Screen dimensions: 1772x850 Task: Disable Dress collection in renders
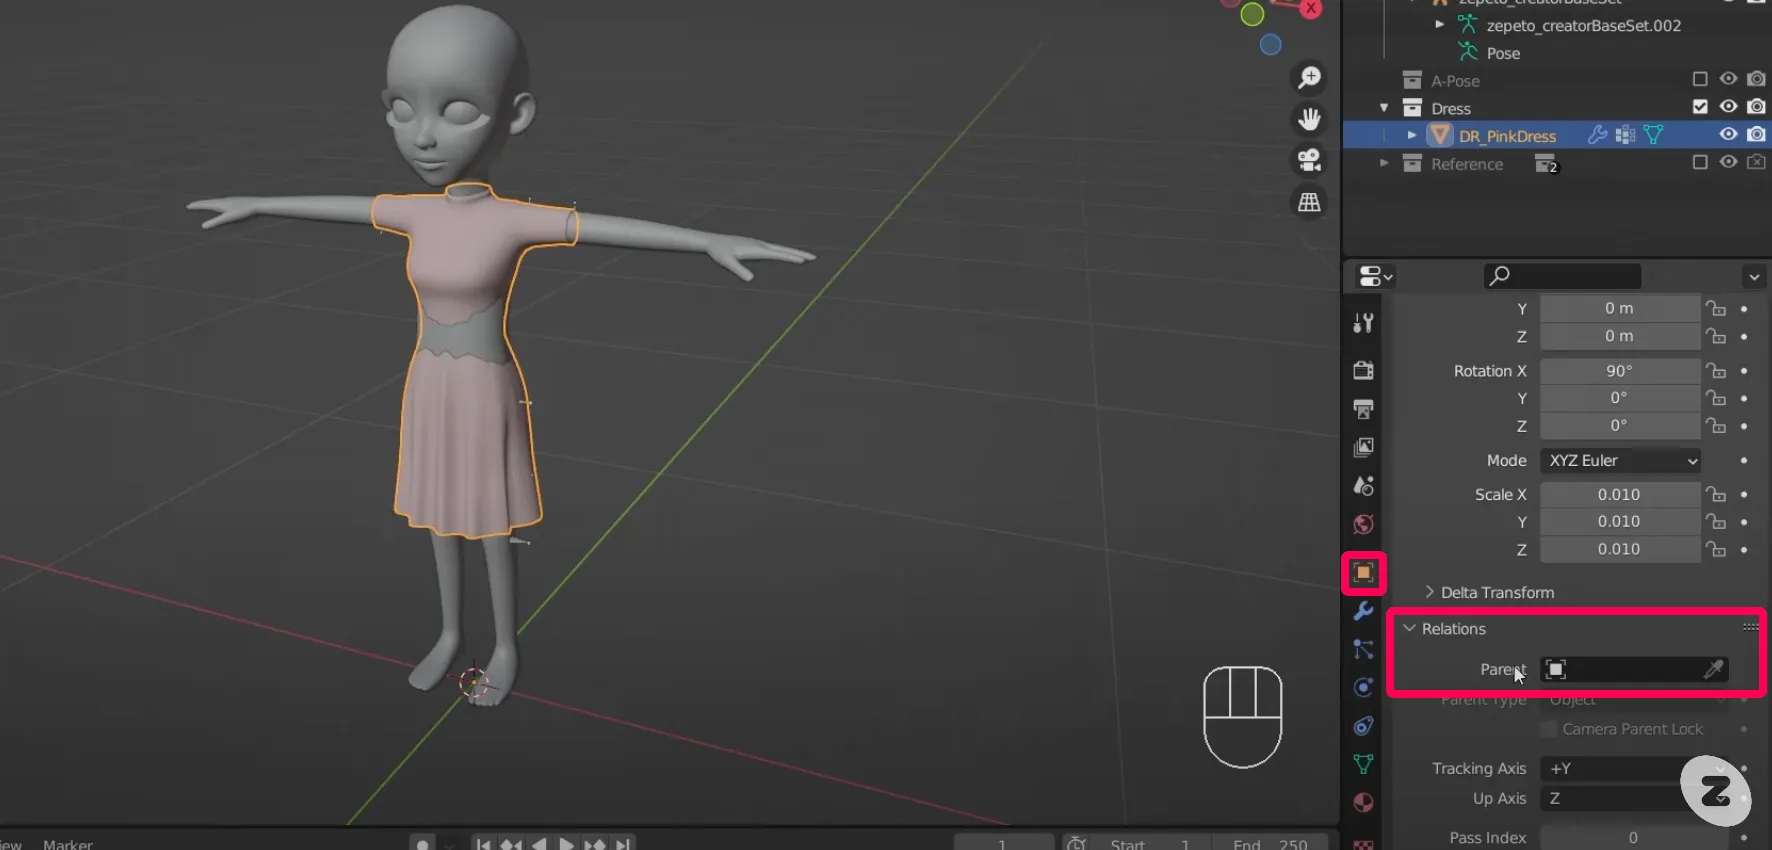[1756, 106]
